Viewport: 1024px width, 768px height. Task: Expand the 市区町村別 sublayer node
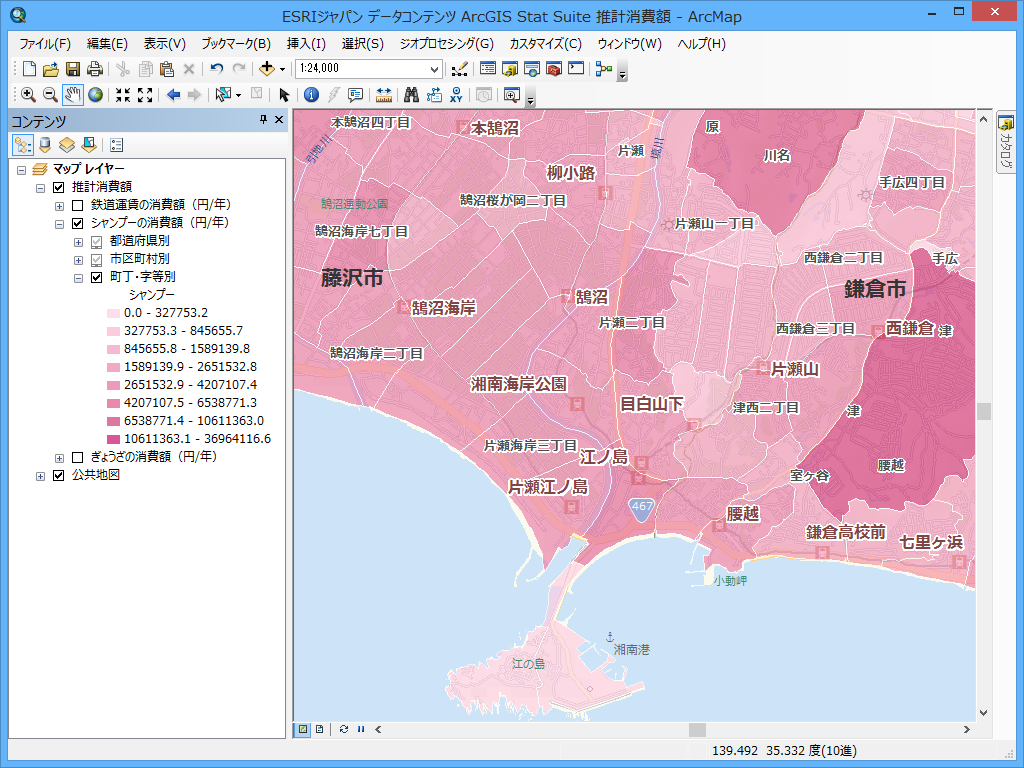[x=78, y=260]
